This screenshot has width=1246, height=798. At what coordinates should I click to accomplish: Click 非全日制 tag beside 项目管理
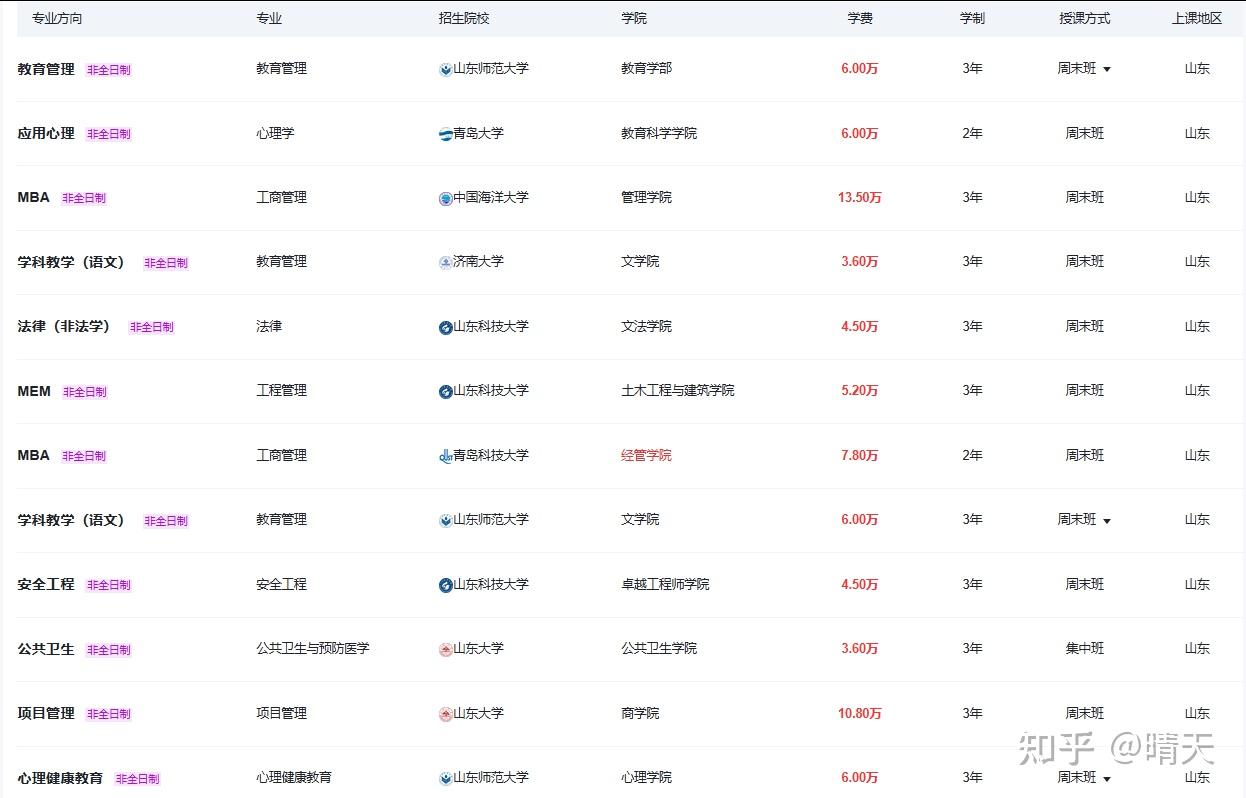pyautogui.click(x=109, y=714)
